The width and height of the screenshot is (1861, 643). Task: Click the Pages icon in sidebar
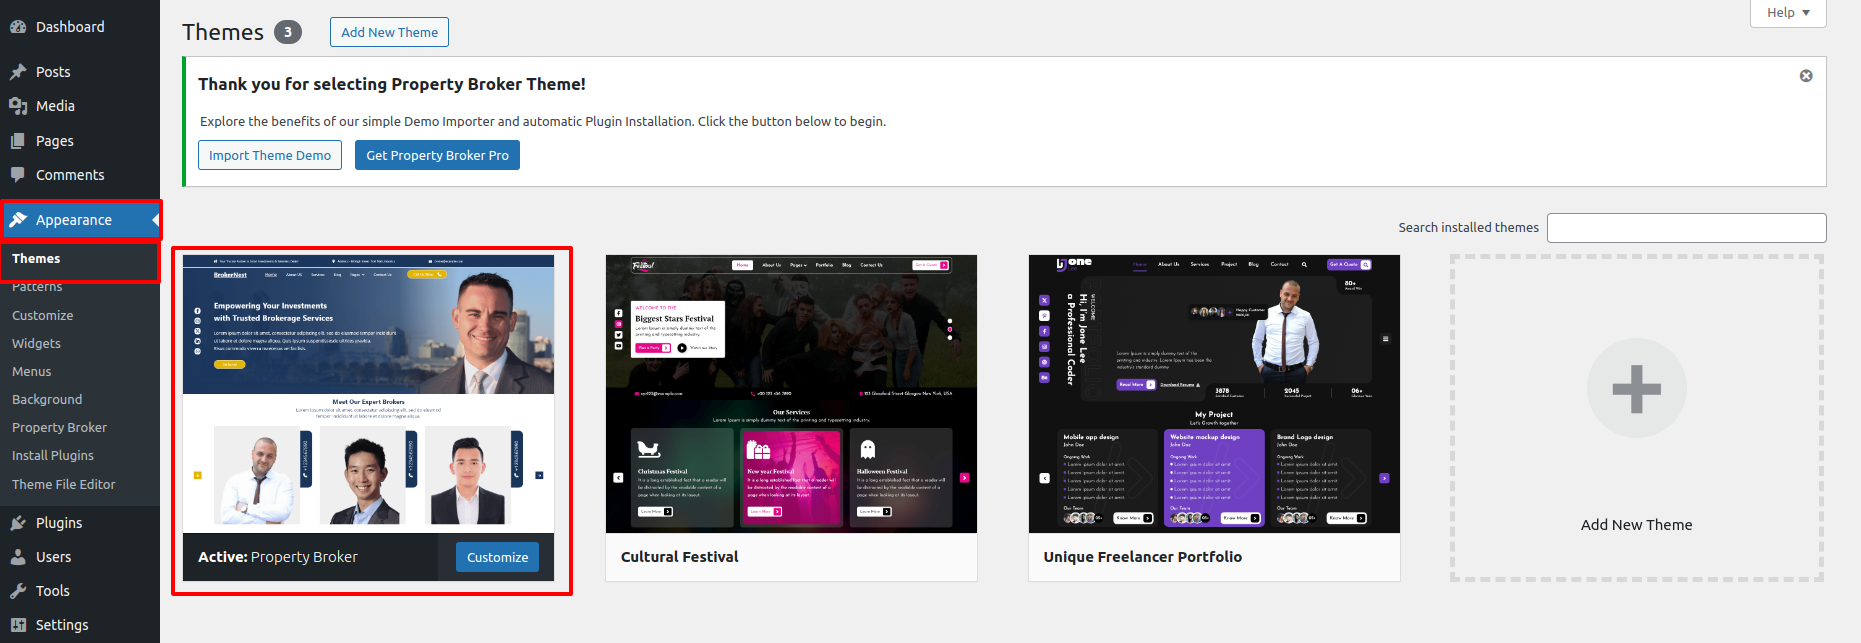pos(18,141)
